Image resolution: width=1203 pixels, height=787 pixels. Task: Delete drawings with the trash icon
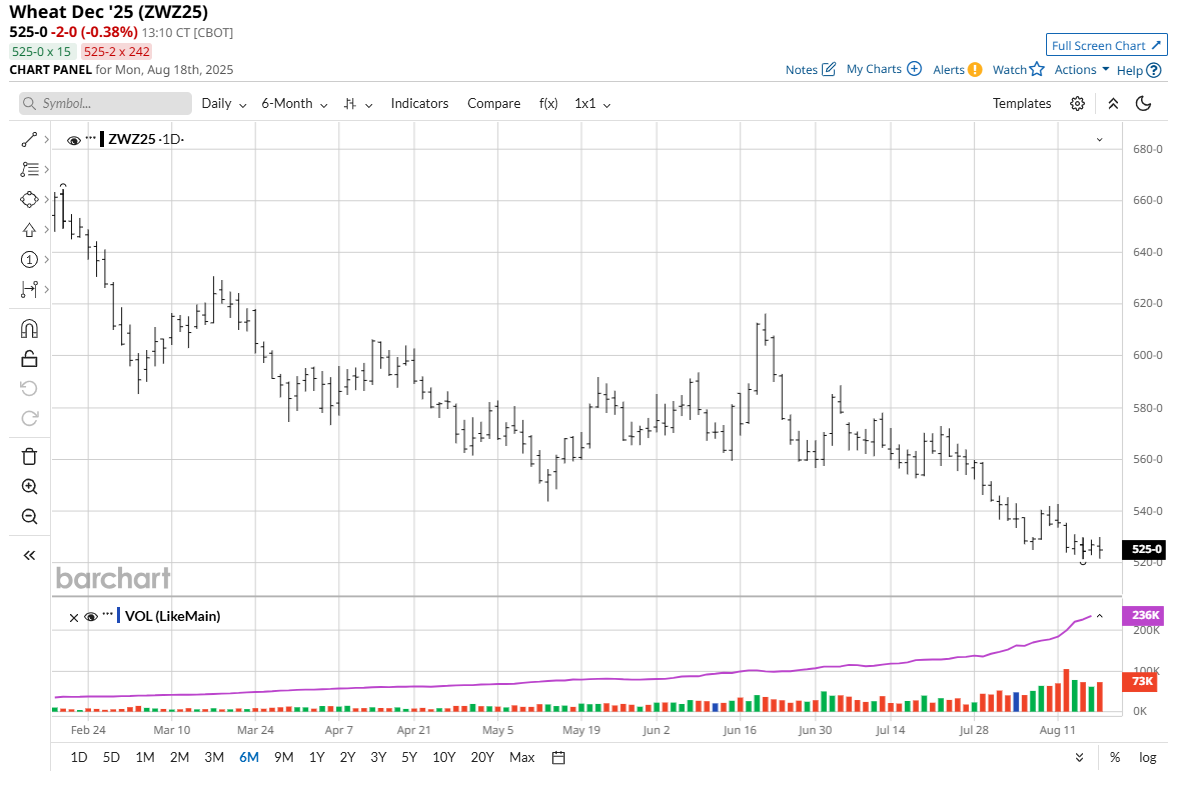tap(29, 456)
